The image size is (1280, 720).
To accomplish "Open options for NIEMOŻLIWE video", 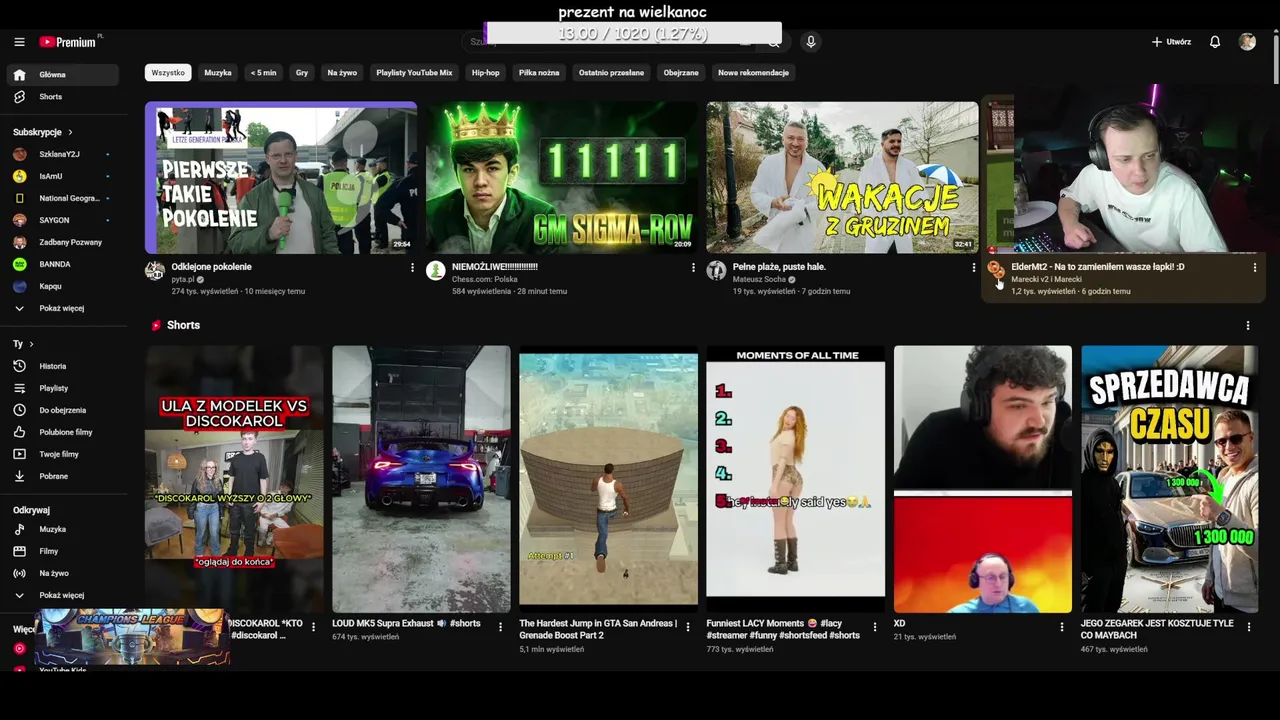I will [x=693, y=268].
